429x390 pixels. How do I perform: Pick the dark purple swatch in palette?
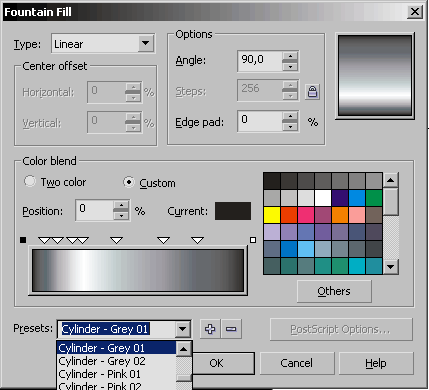[340, 198]
